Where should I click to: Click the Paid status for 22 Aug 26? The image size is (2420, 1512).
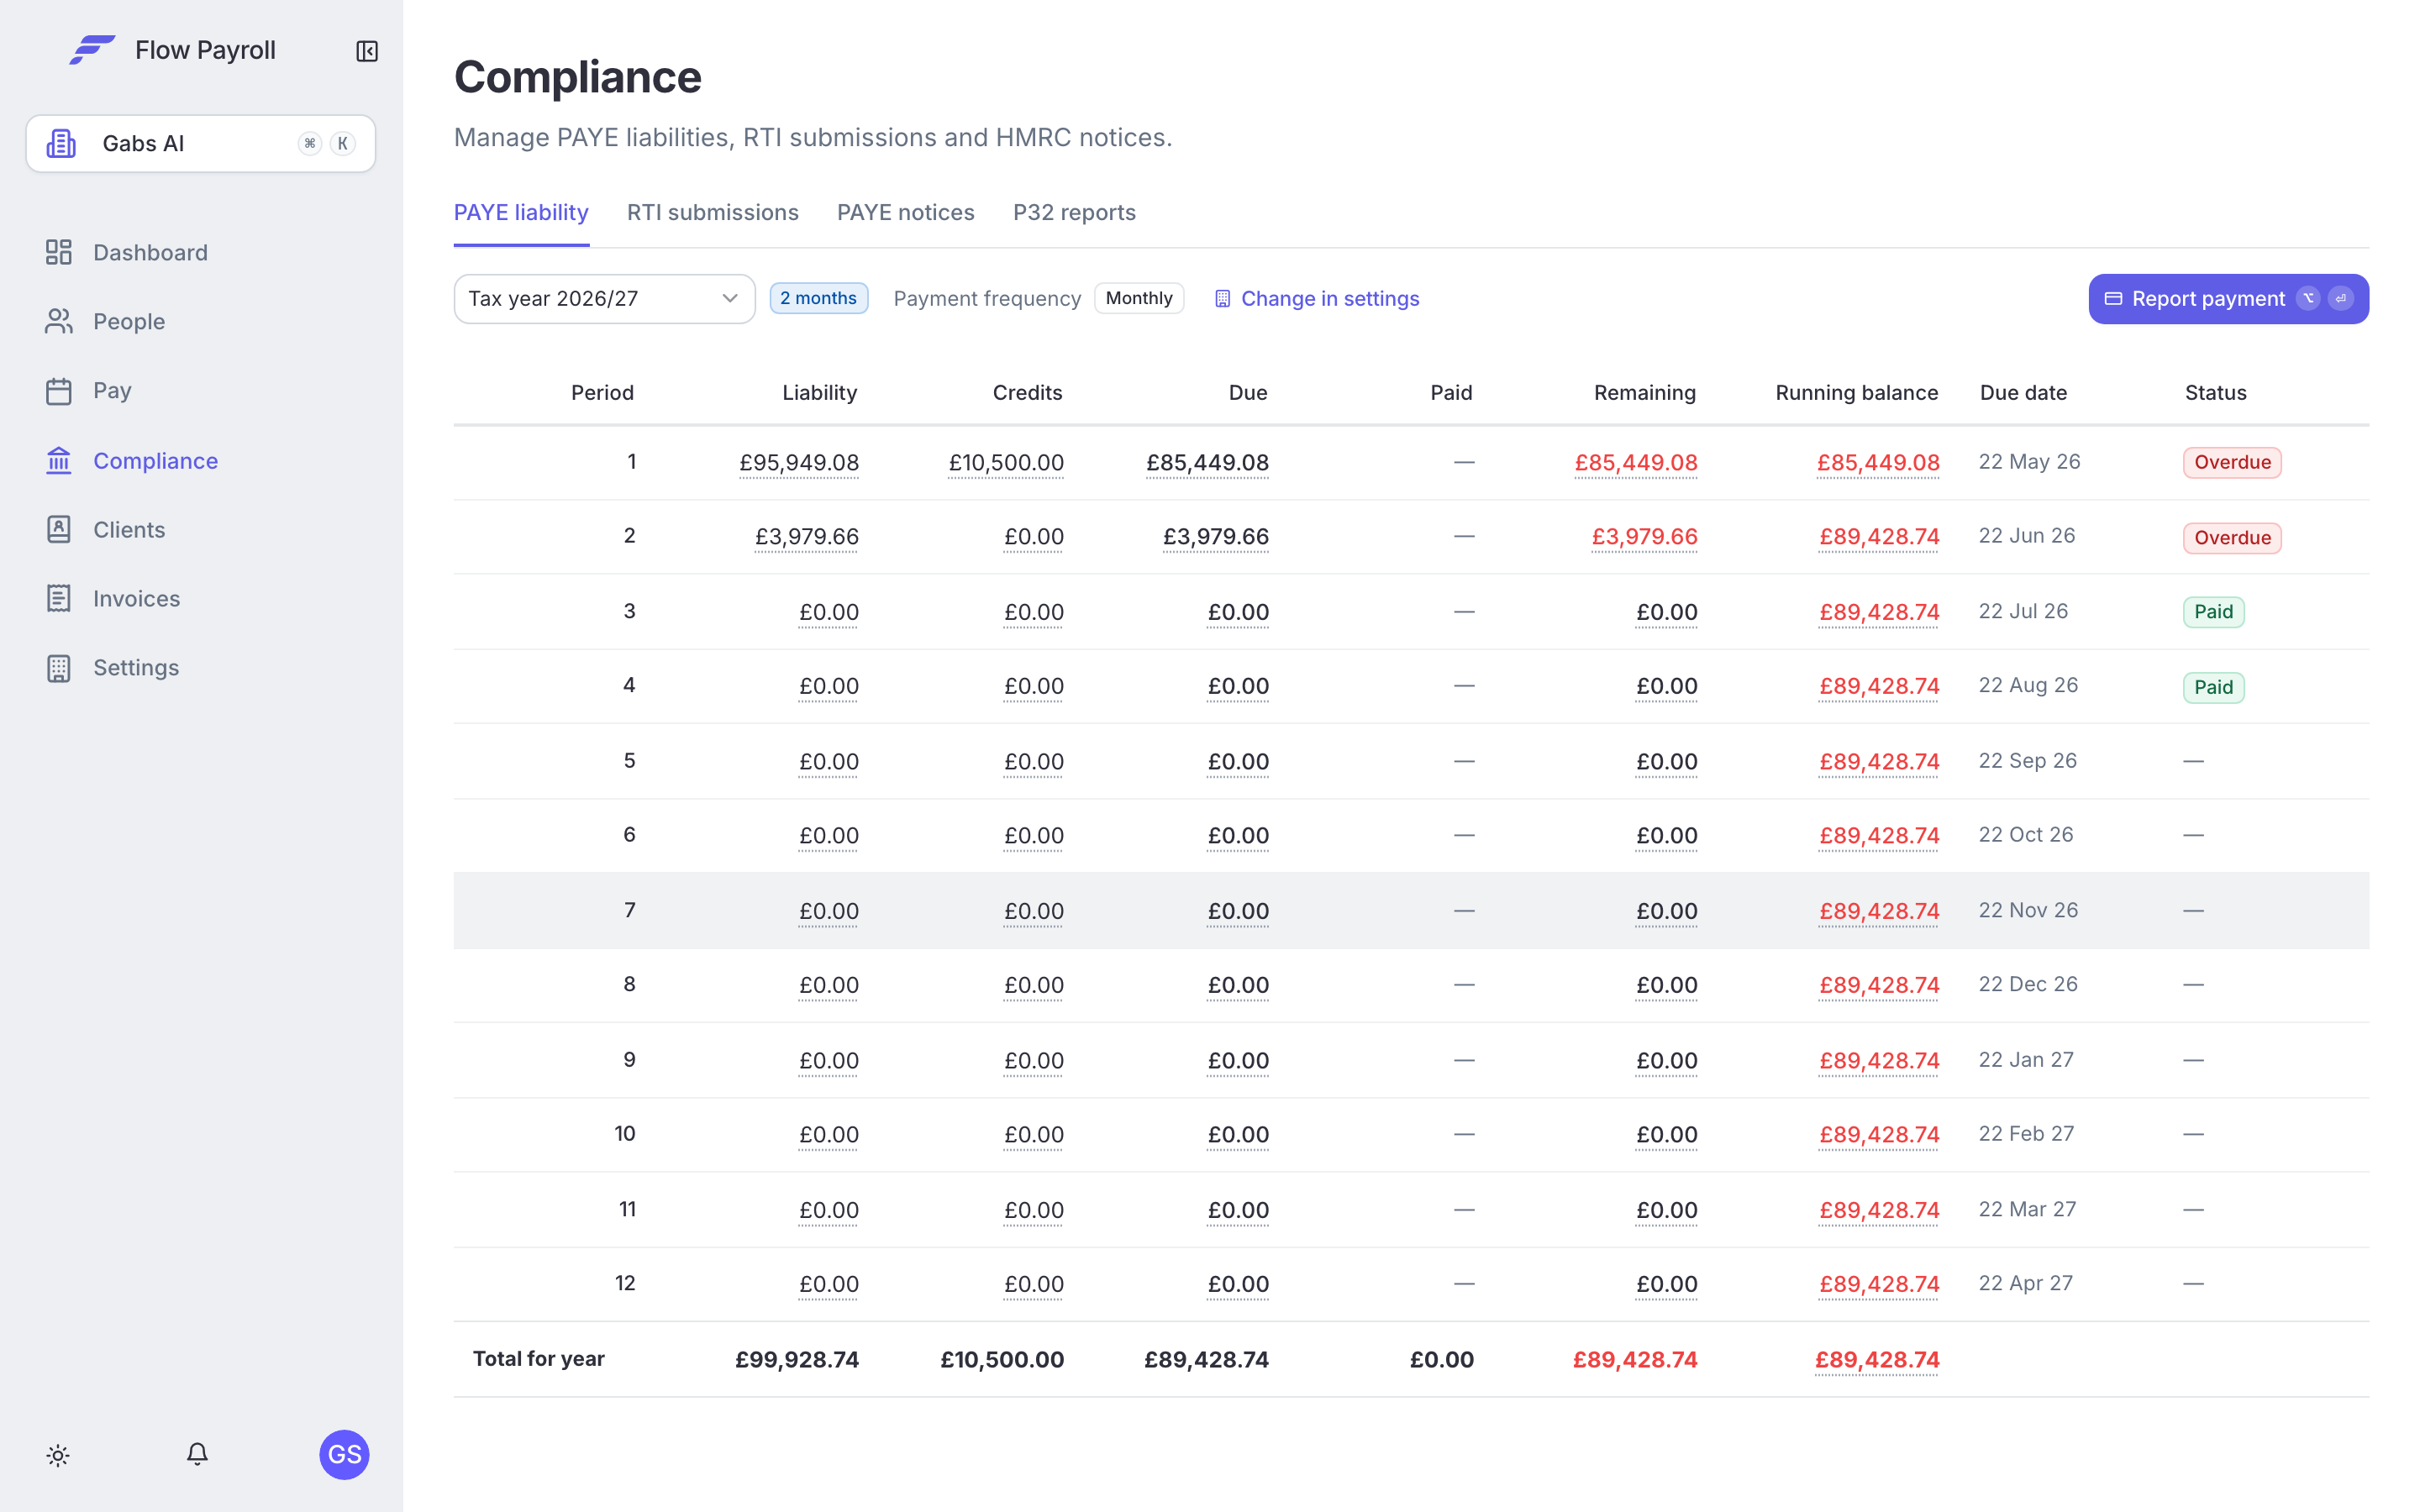tap(2213, 687)
